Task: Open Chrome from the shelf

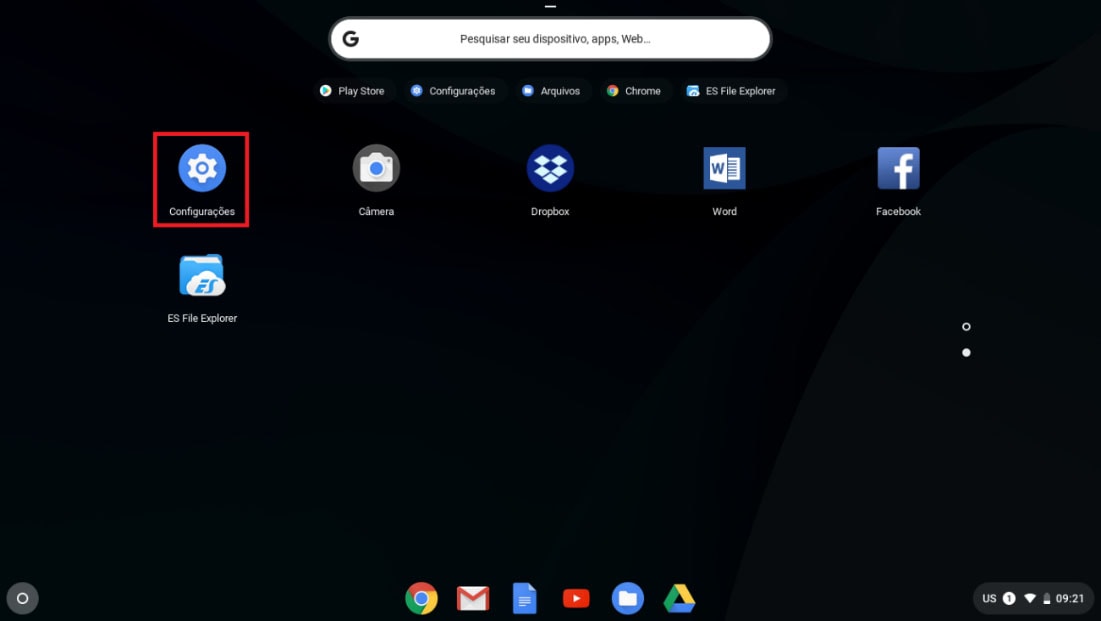Action: pos(421,599)
